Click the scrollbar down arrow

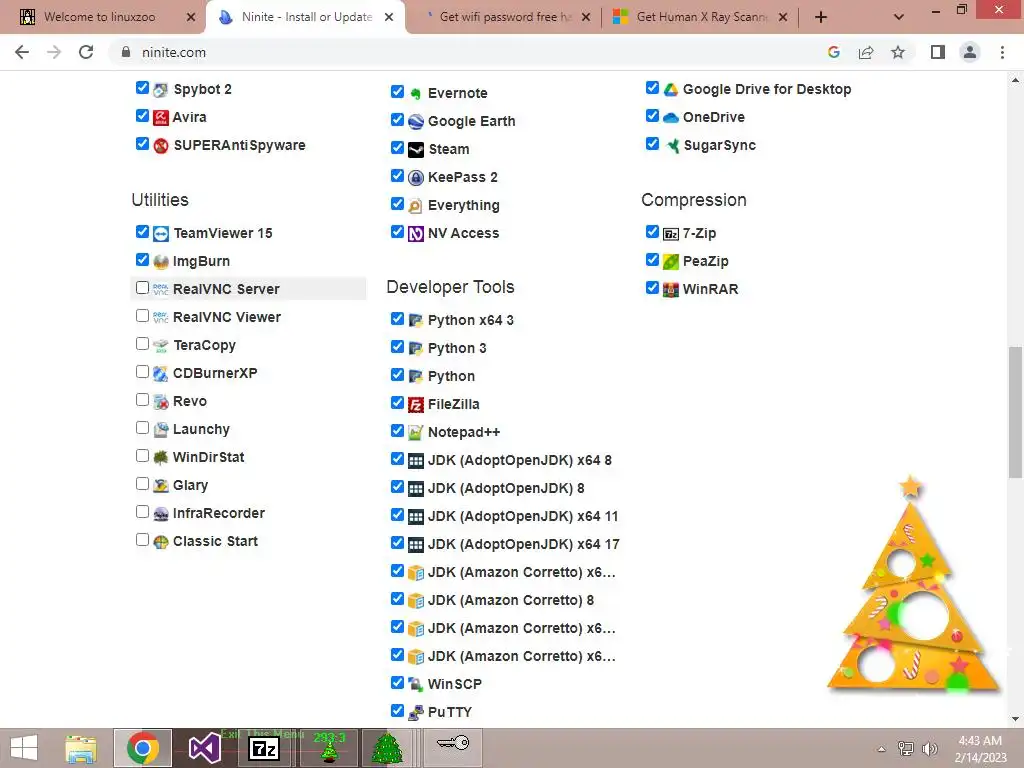tap(1015, 719)
